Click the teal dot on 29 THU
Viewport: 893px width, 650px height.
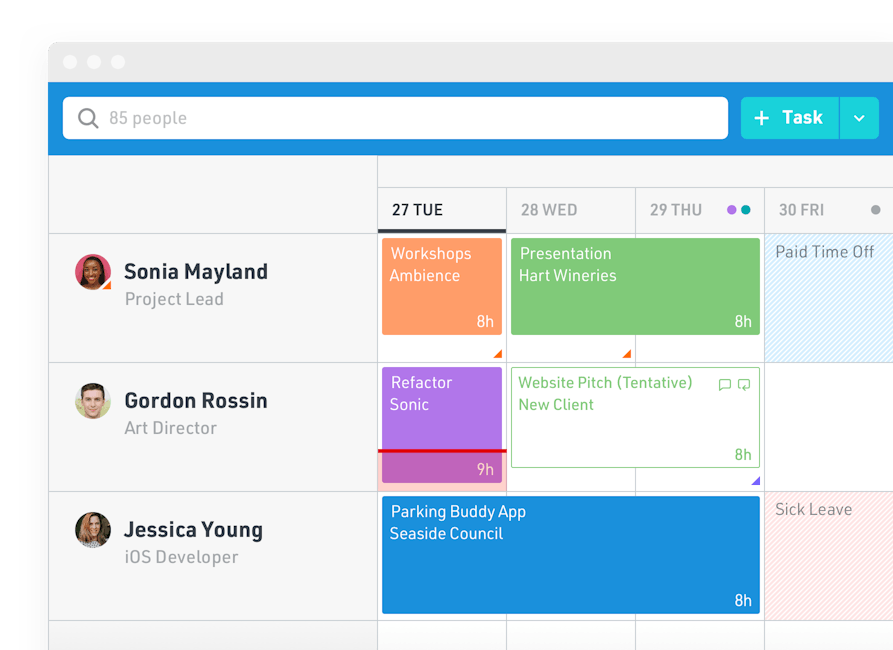click(746, 210)
